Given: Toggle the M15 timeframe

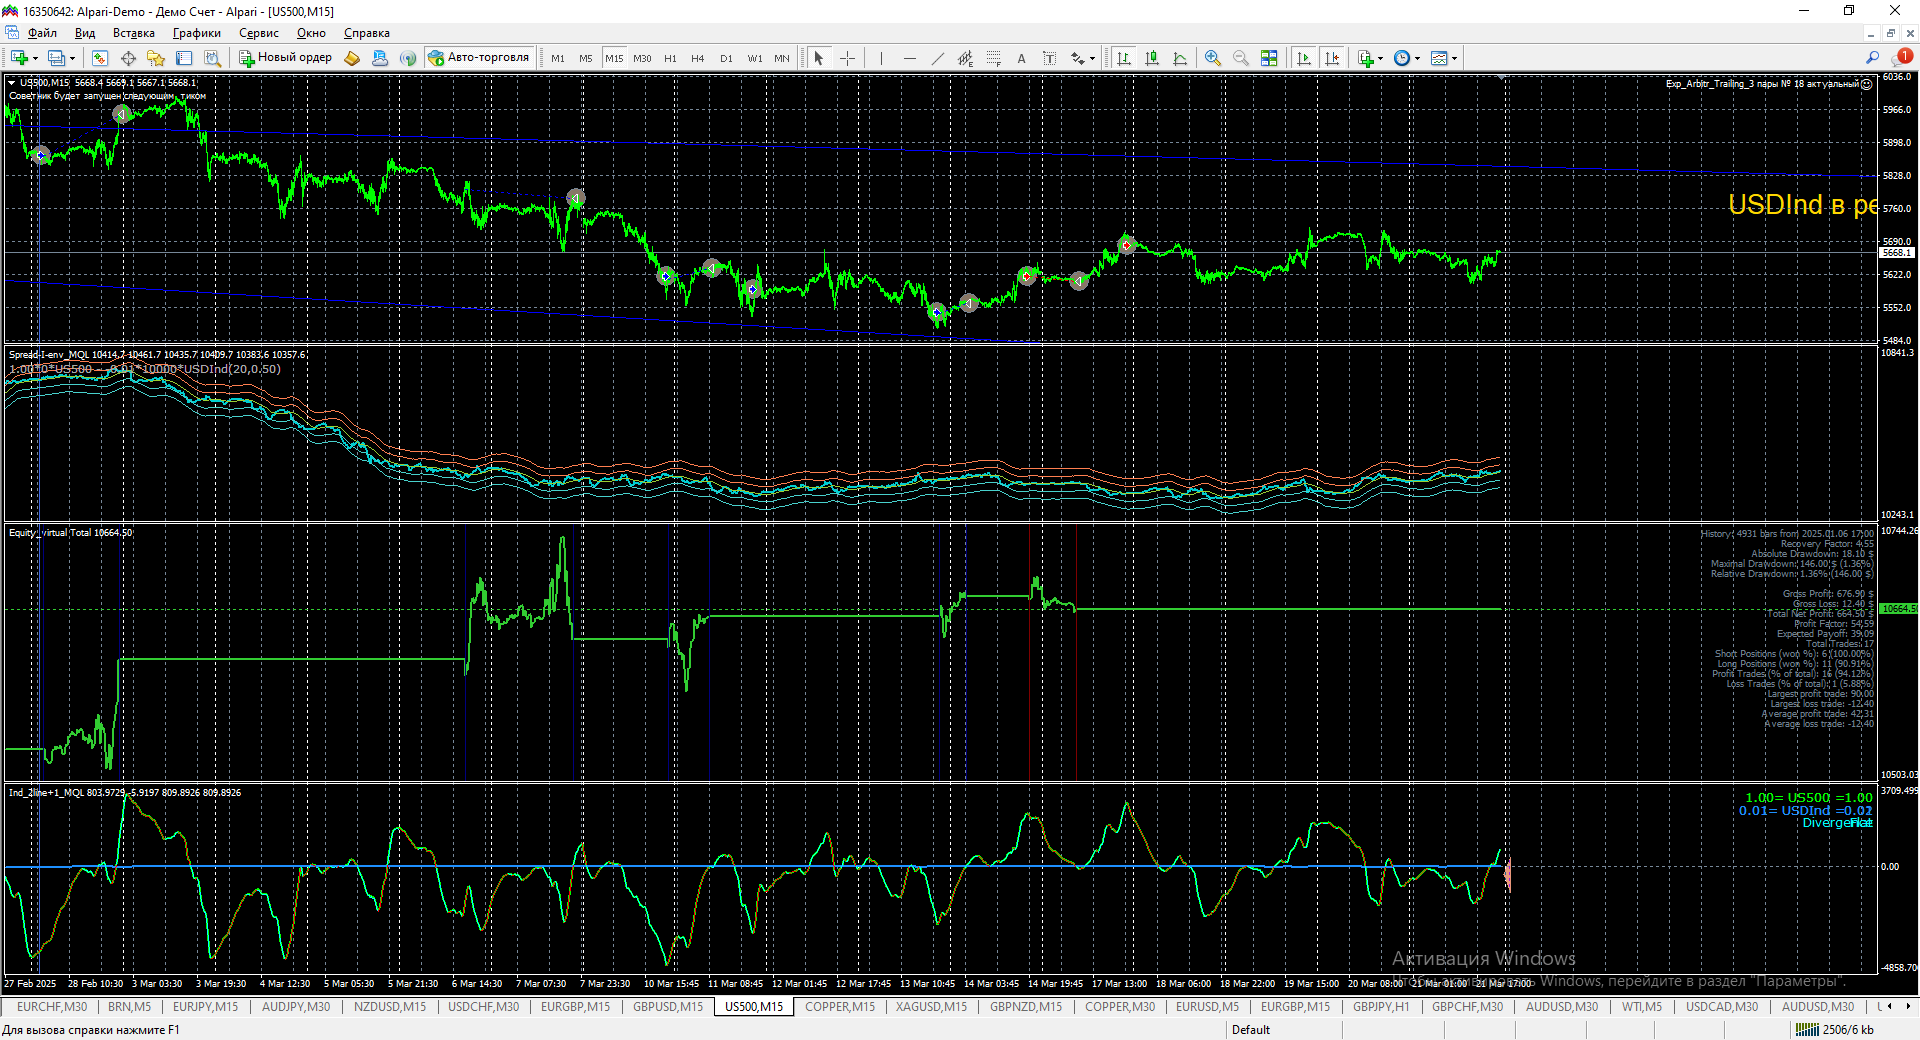Looking at the screenshot, I should point(614,58).
